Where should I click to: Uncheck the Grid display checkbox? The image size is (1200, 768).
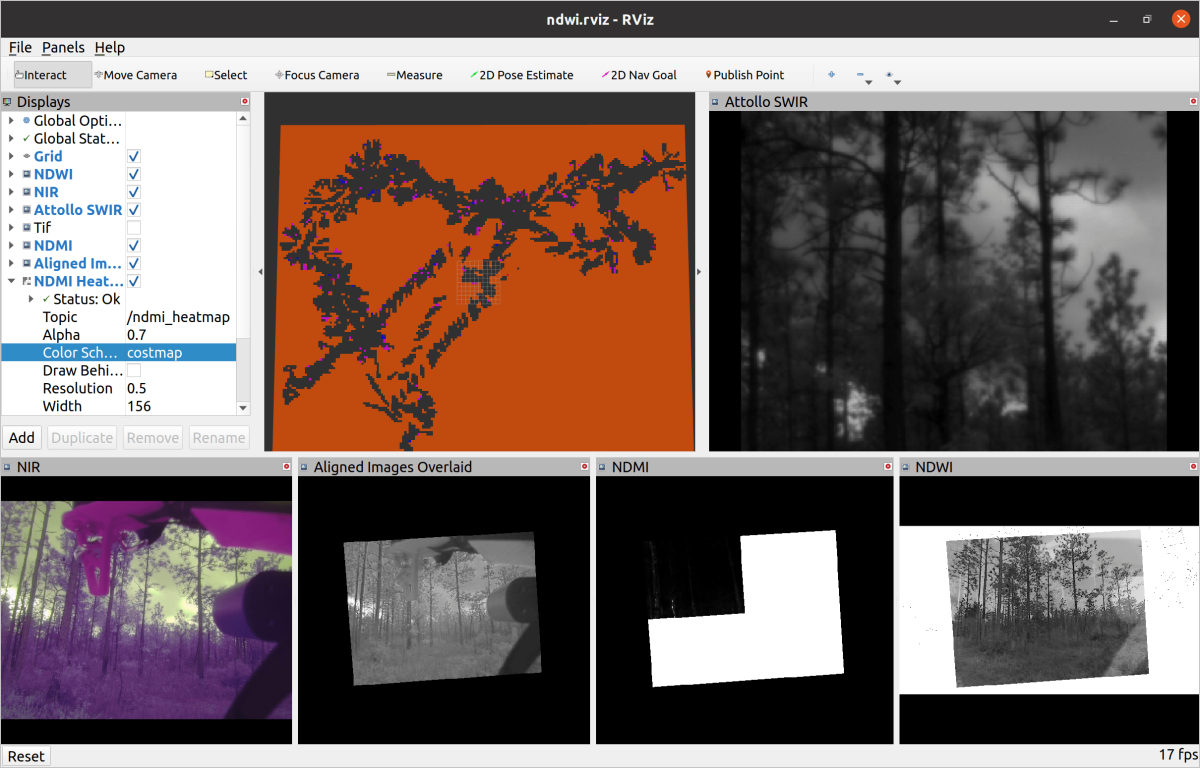(134, 157)
